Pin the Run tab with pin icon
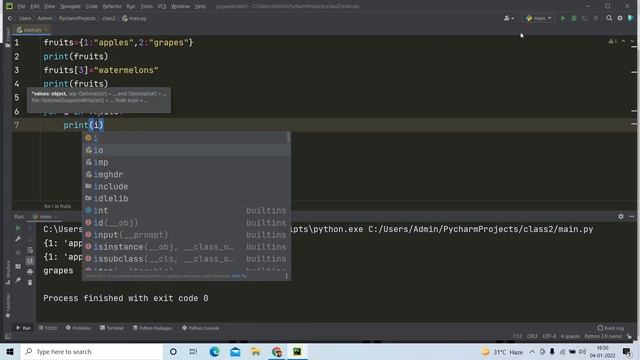Image resolution: width=640 pixels, height=360 pixels. coord(18,280)
